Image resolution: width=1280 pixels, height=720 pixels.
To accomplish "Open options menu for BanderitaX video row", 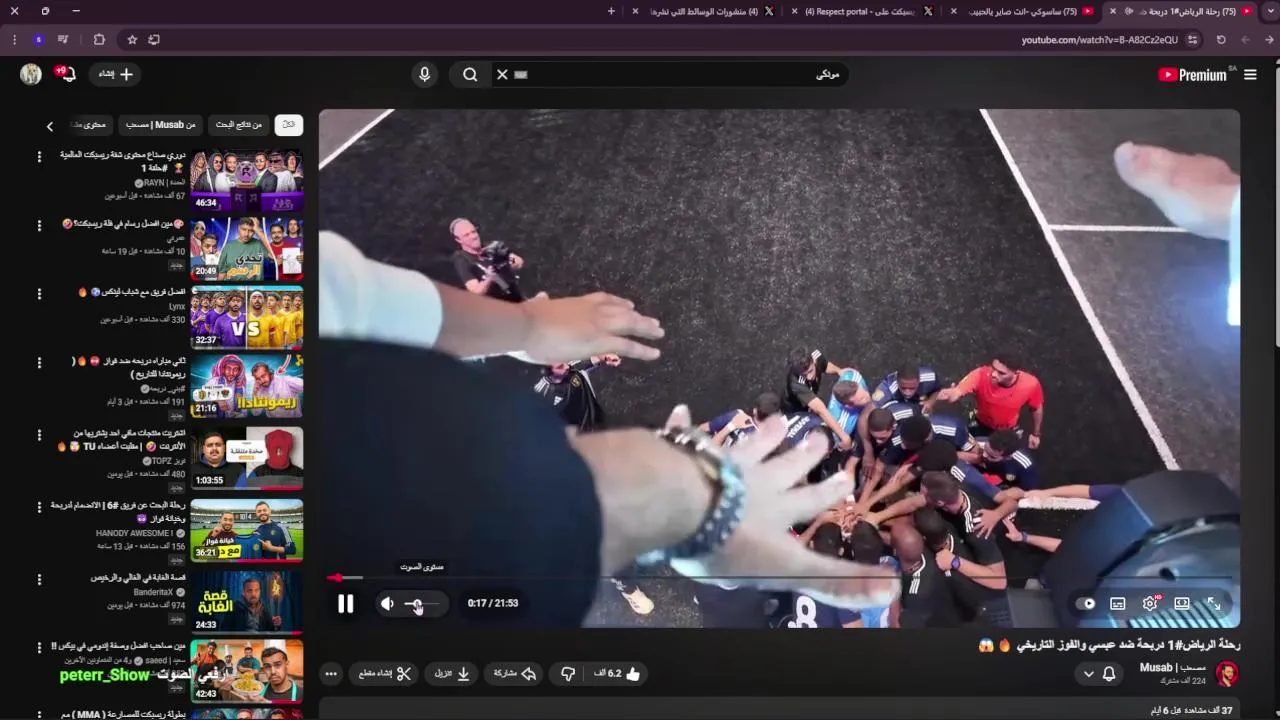I will (39, 579).
